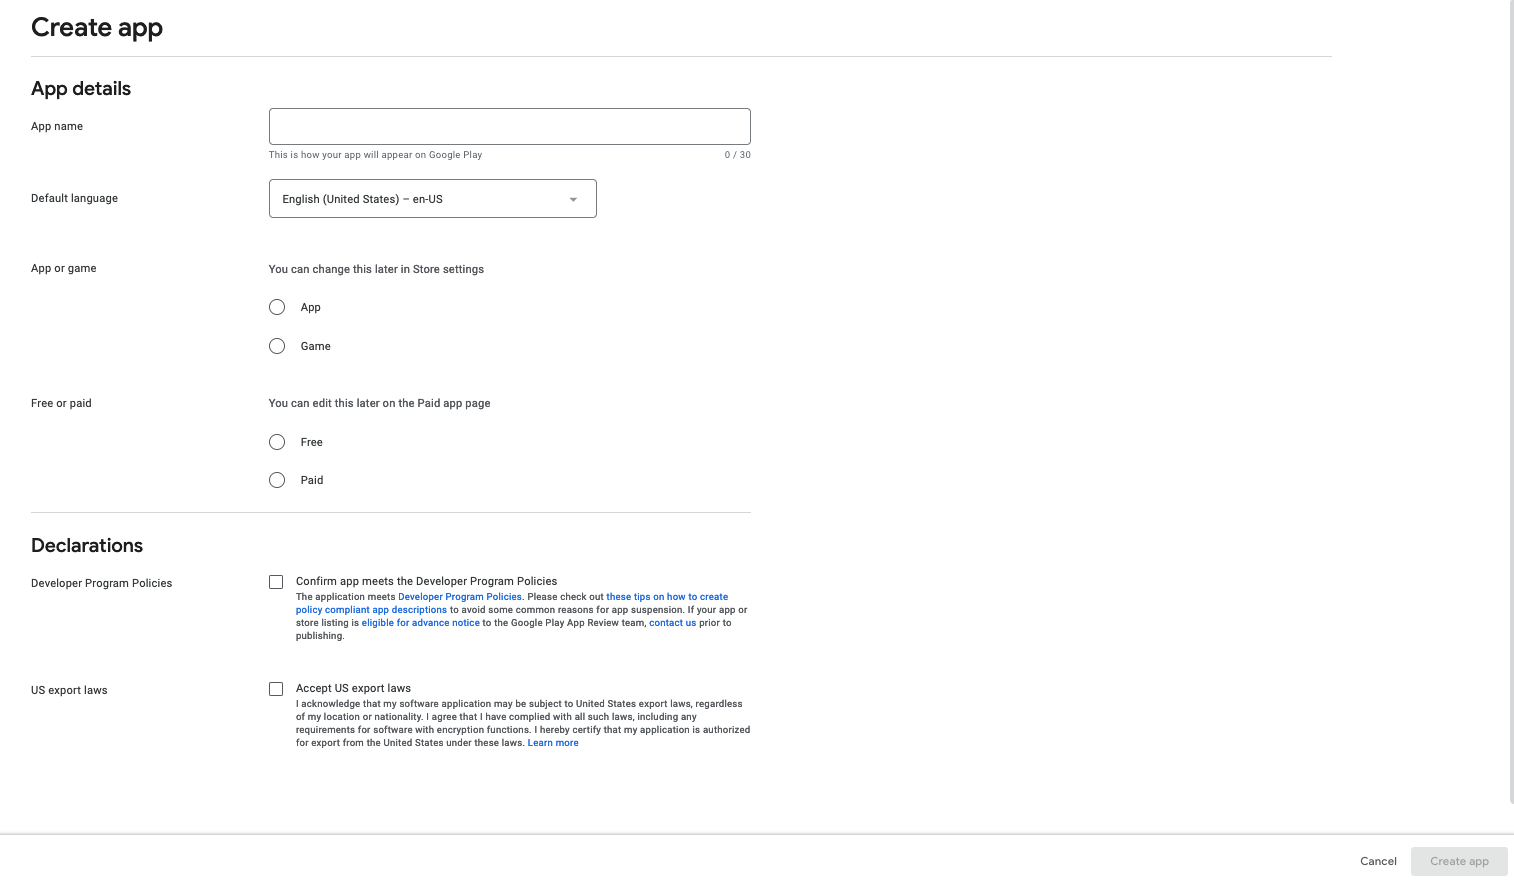Click the 'Create app' page title
Screen dimensions: 1514x883
97,28
